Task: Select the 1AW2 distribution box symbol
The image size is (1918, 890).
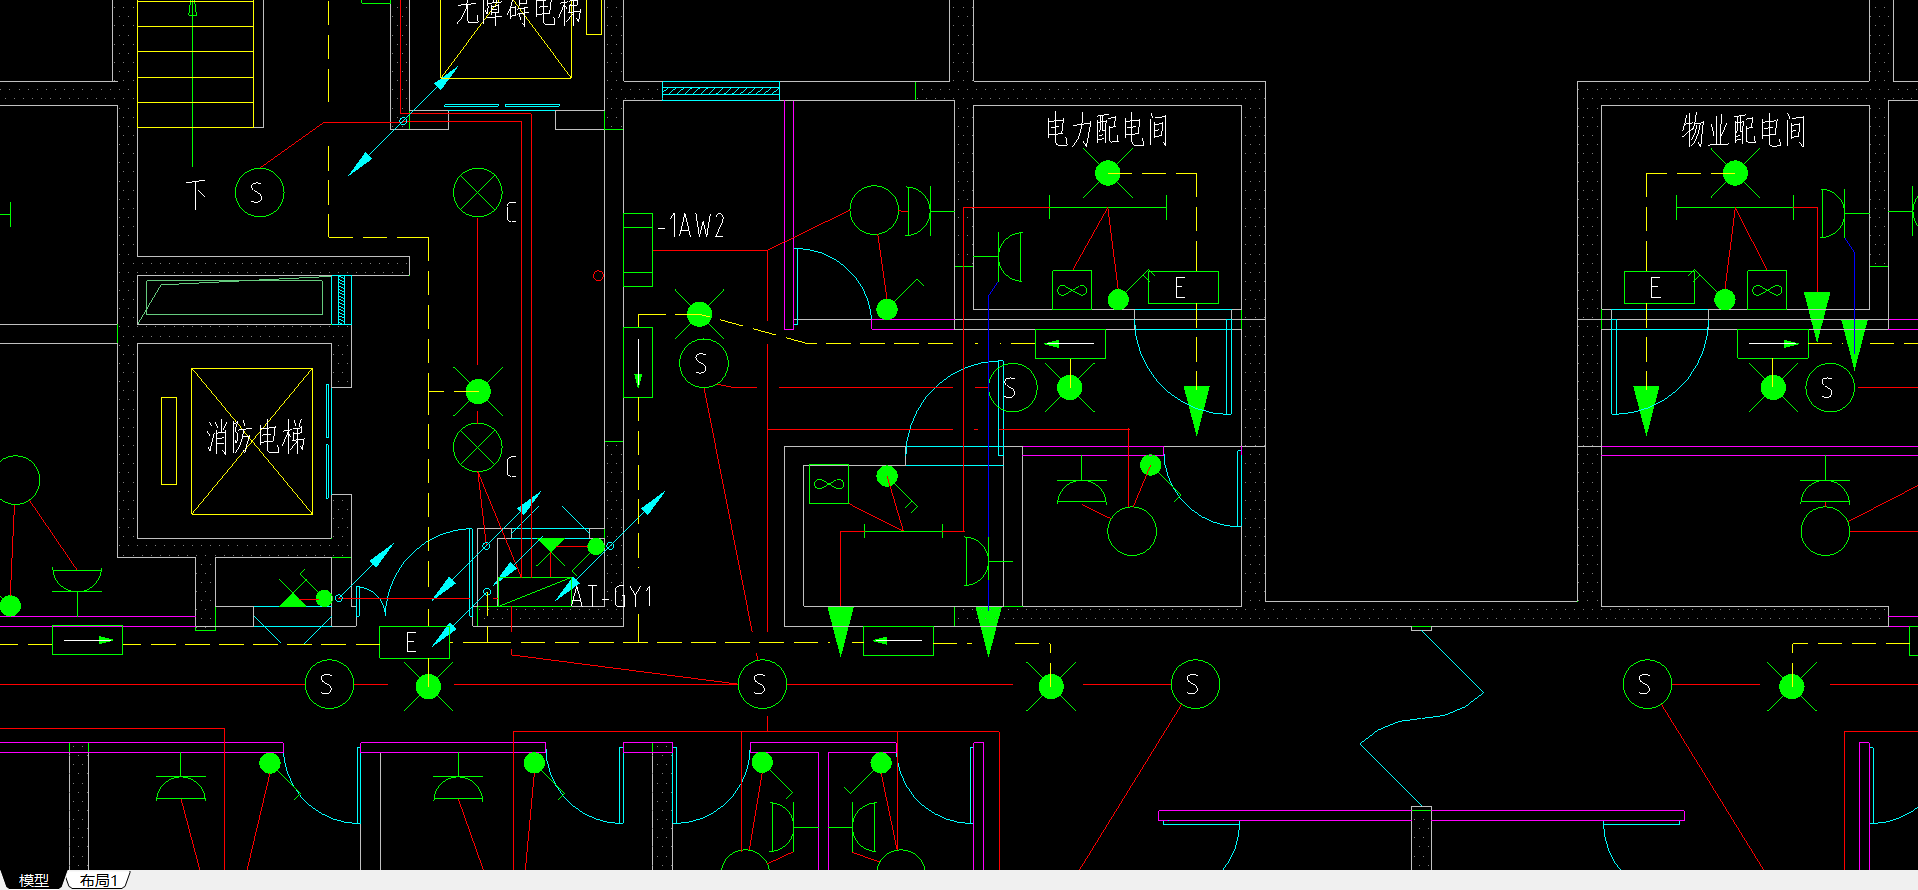Action: coord(638,249)
